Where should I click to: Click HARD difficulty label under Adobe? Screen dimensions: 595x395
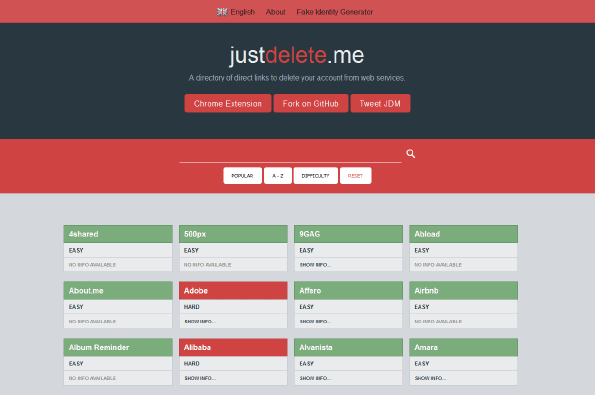192,307
